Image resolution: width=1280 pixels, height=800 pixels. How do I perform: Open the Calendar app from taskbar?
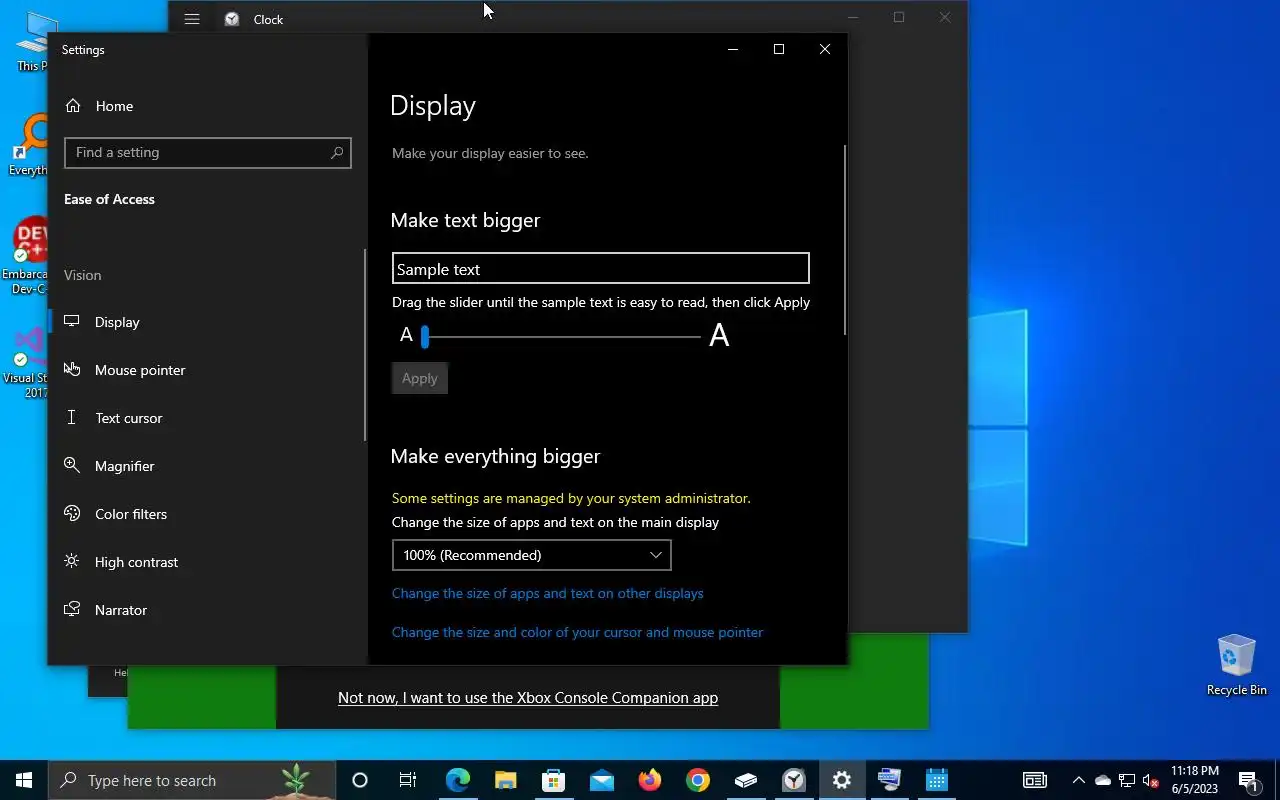tap(936, 780)
